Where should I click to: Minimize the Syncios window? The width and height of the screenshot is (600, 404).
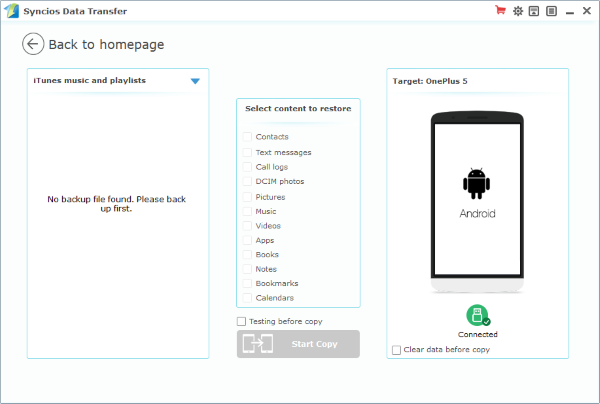(569, 11)
